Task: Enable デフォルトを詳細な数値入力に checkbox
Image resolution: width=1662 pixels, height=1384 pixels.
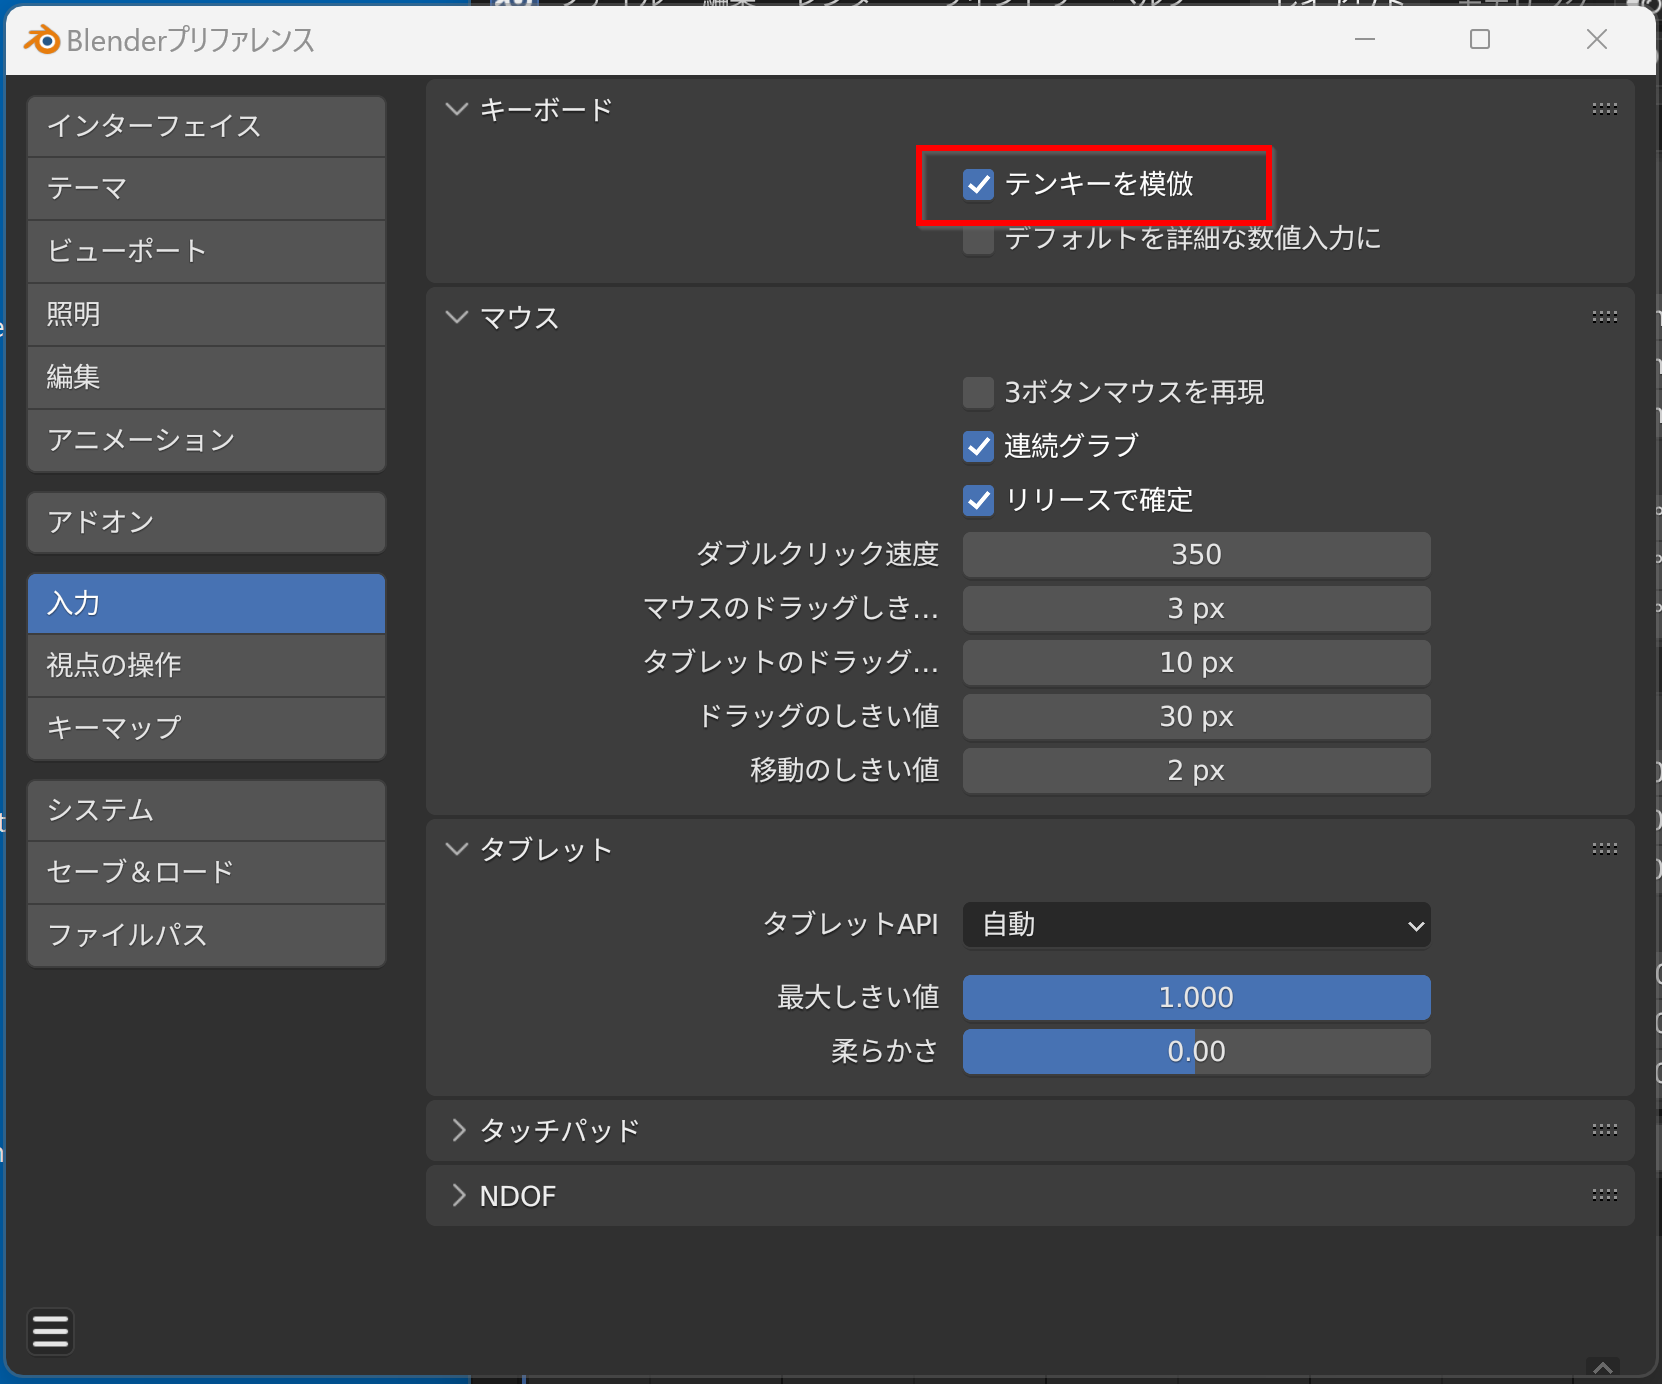Action: point(978,239)
